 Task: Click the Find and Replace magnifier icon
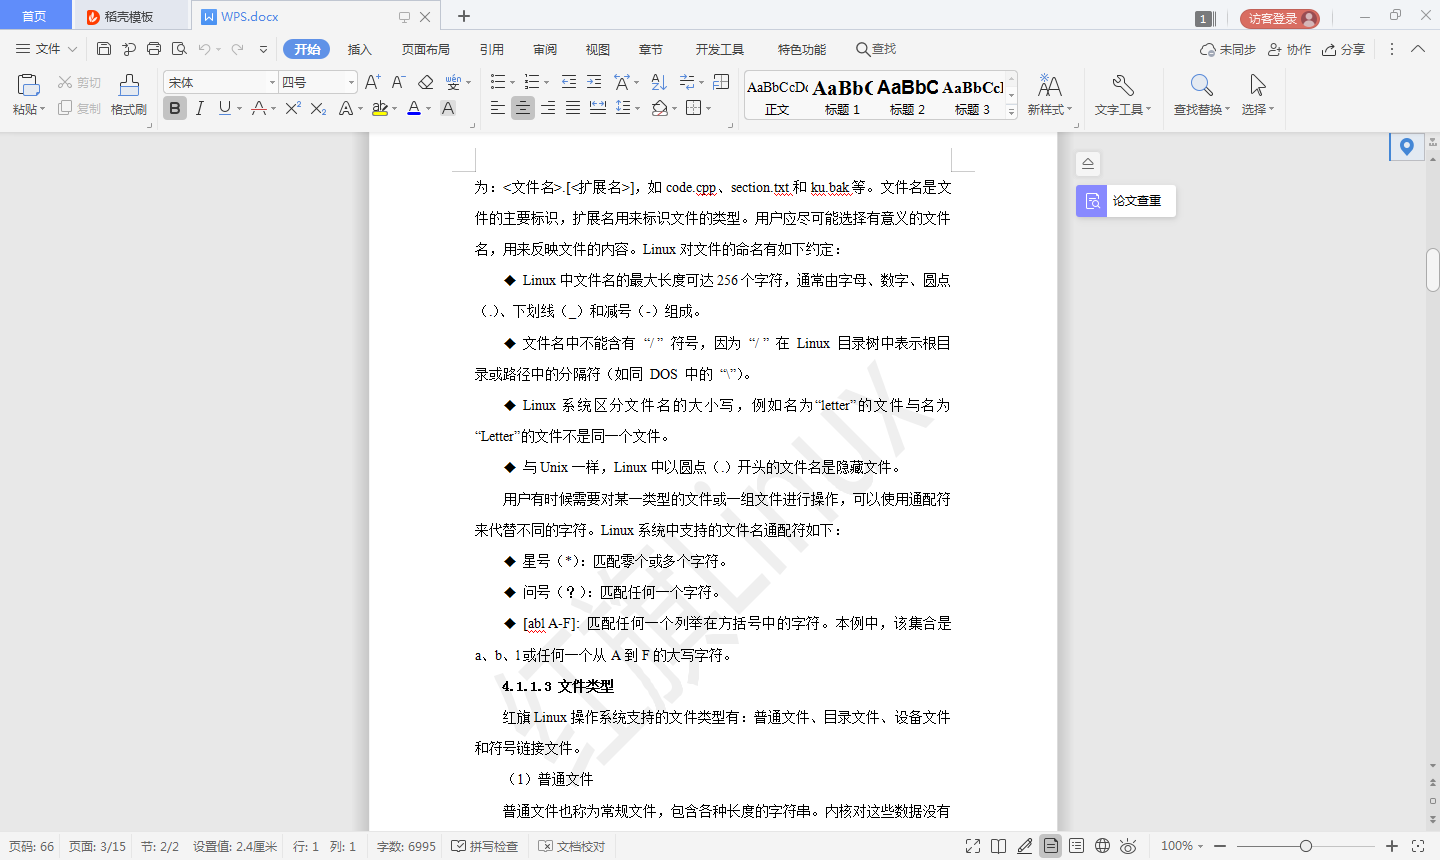(x=1202, y=85)
